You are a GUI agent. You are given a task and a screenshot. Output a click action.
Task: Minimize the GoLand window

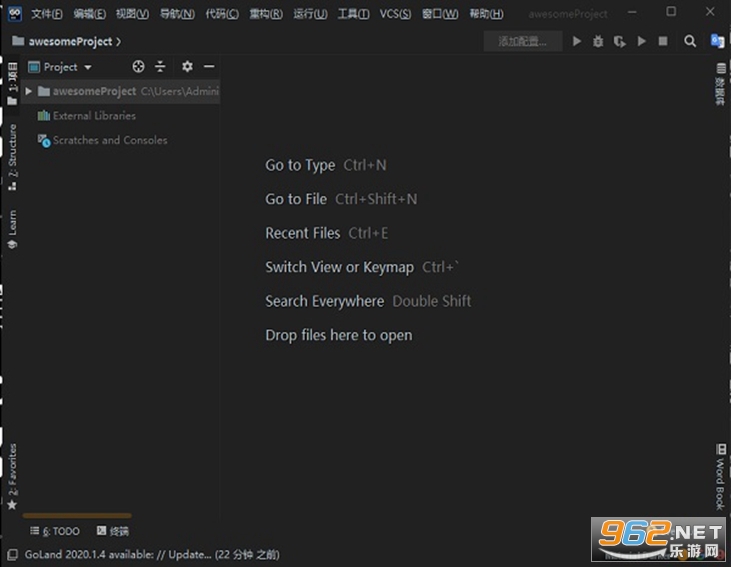[x=632, y=12]
